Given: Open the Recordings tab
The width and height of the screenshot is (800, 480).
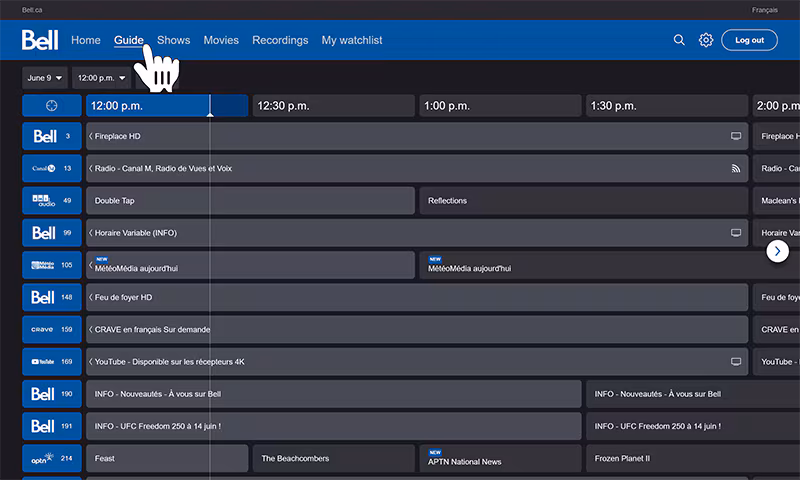Looking at the screenshot, I should (x=280, y=40).
